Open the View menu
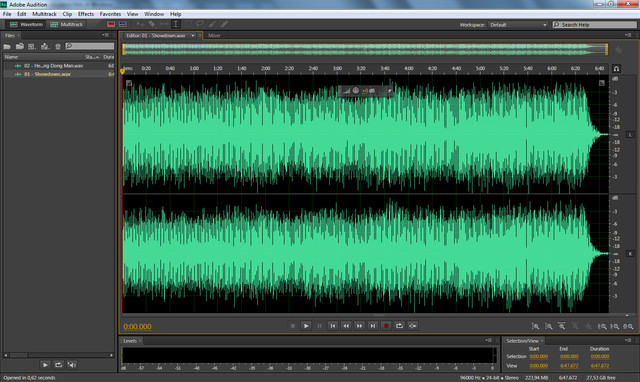This screenshot has width=640, height=382. point(132,14)
